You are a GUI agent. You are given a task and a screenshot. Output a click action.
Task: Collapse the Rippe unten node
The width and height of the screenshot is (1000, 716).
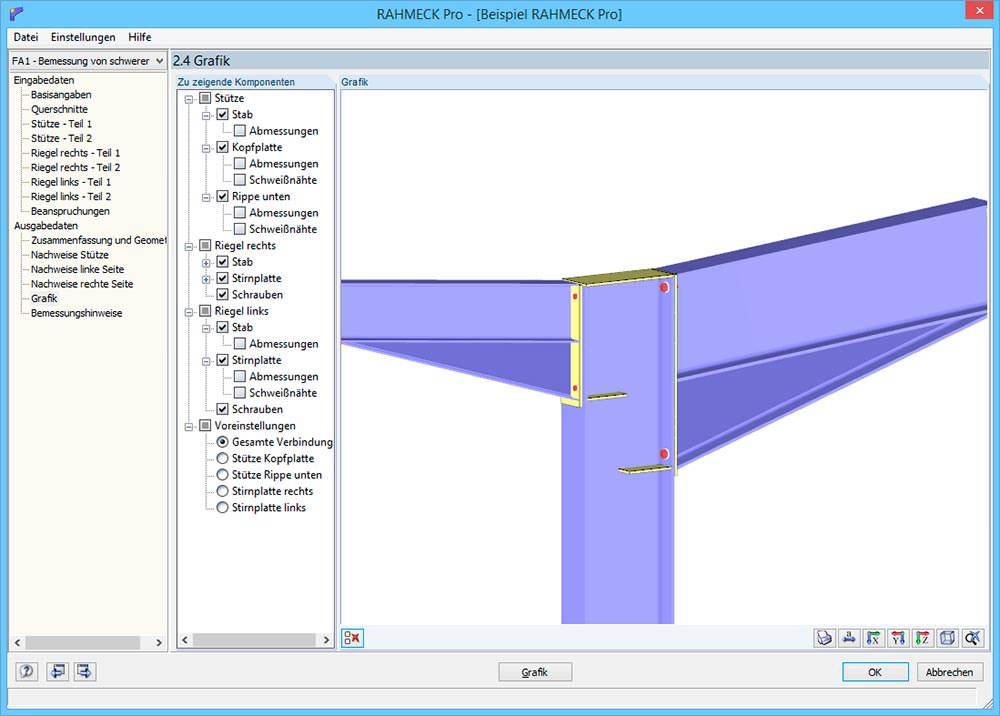(x=206, y=198)
